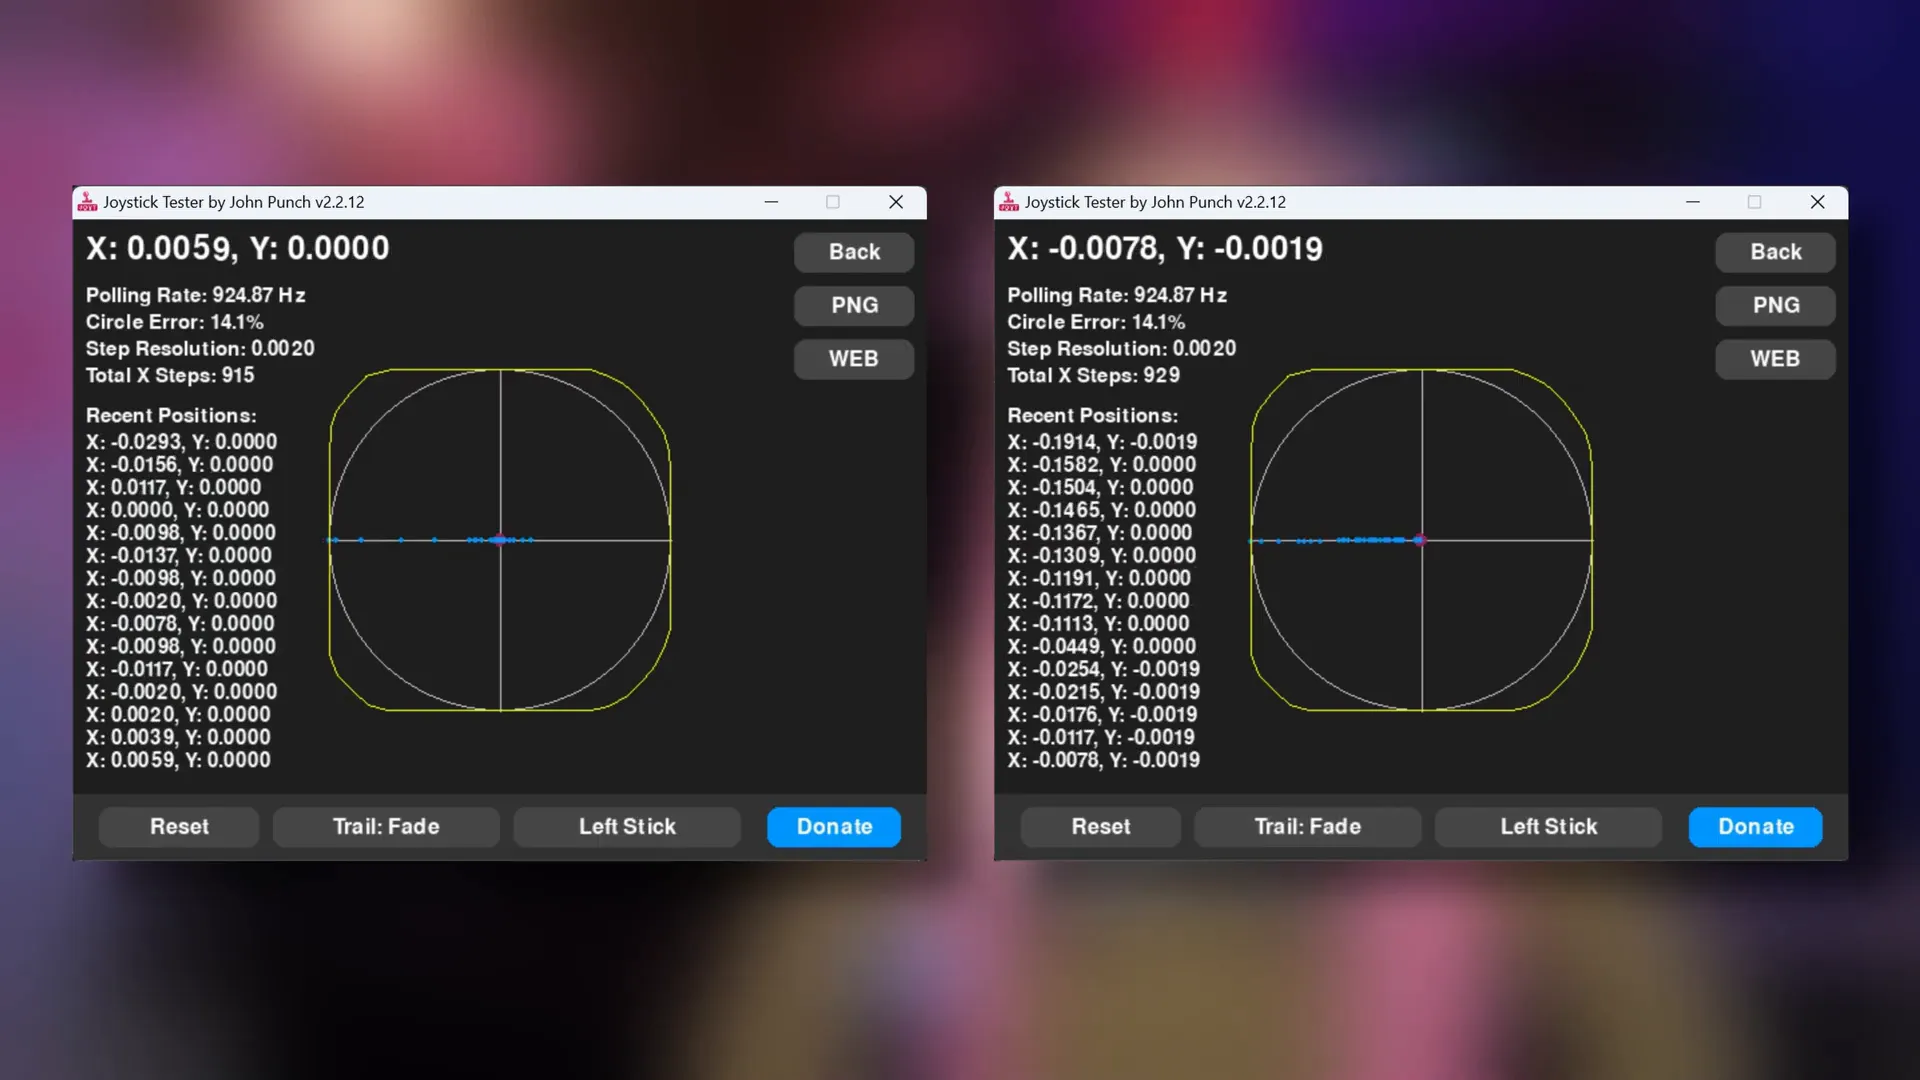1920x1080 pixels.
Task: Open WEB in the left Joystick Tester window
Action: click(x=854, y=359)
